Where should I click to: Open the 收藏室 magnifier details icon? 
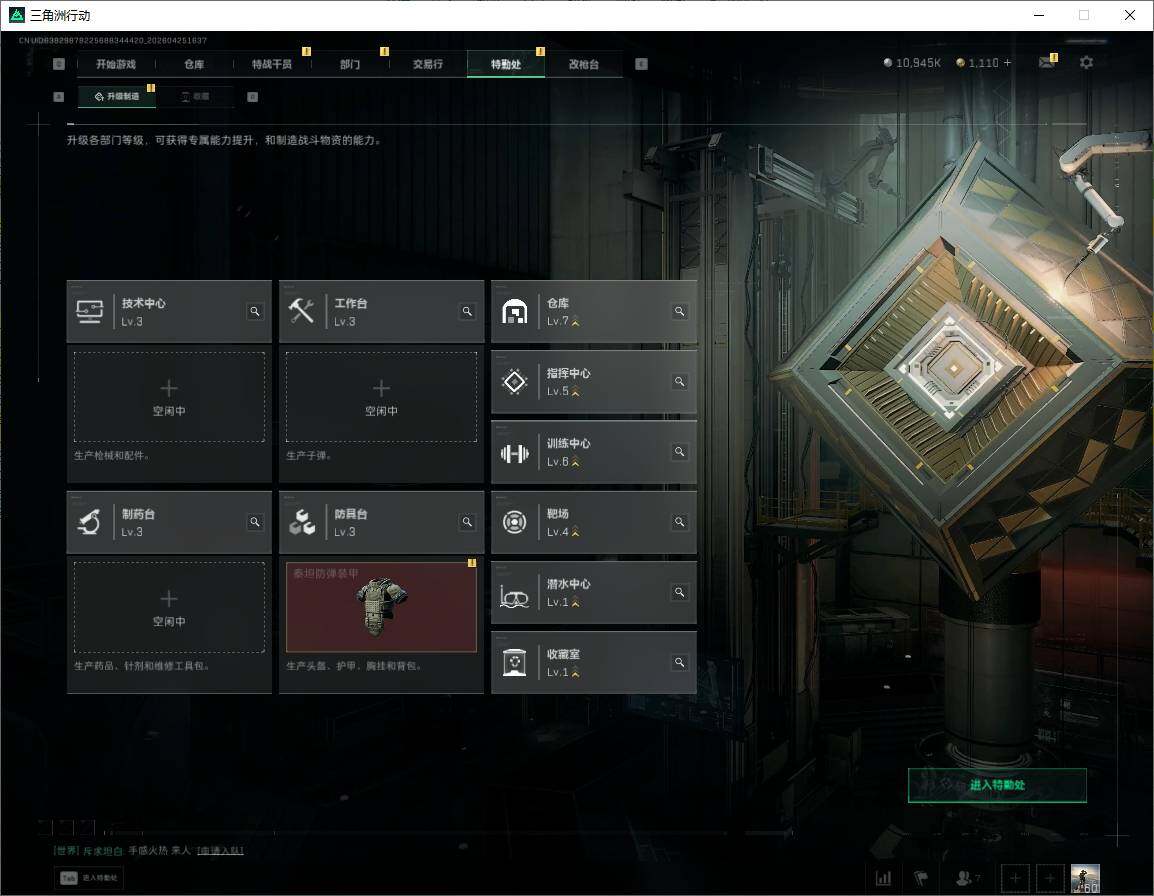click(x=679, y=663)
